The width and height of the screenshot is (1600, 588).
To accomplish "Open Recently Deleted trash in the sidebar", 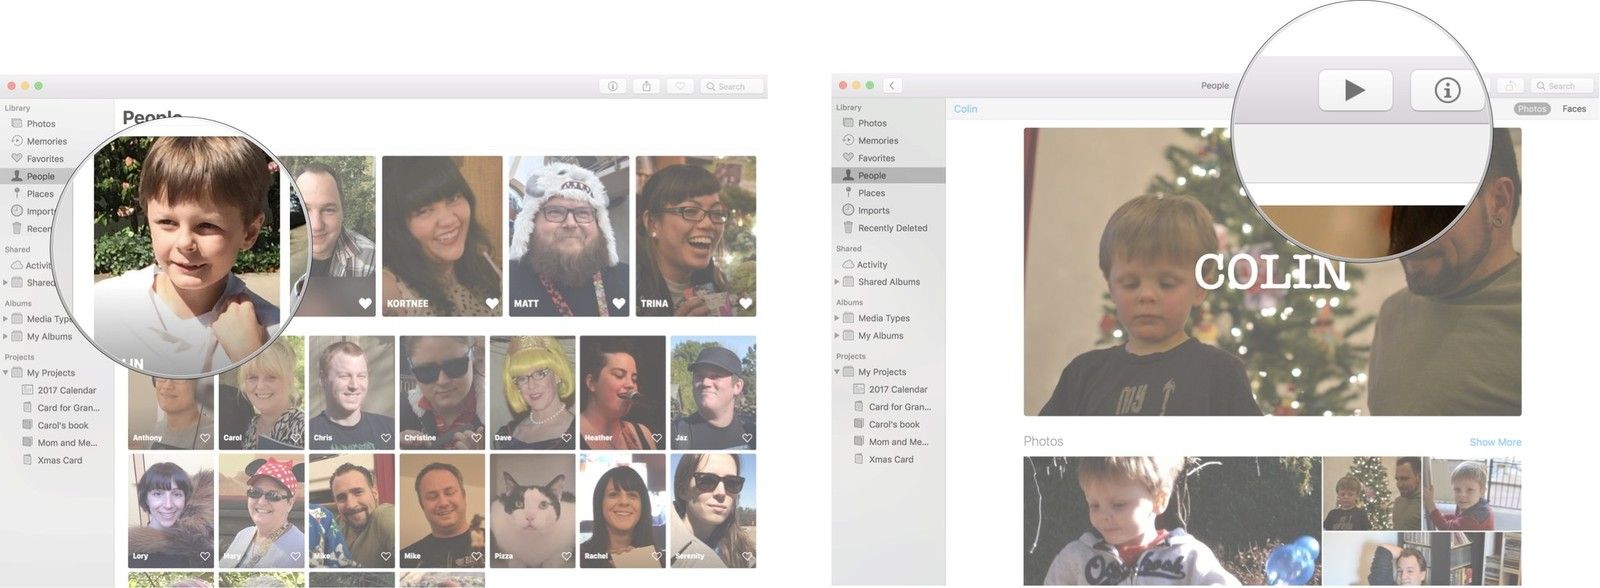I will 892,228.
